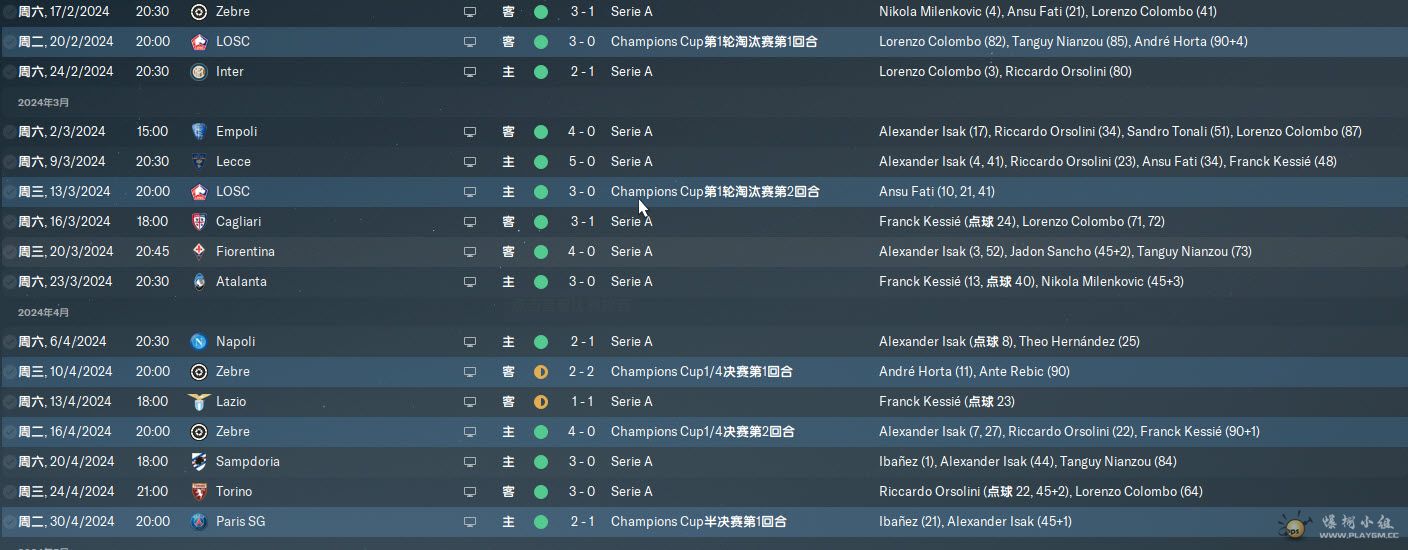Click the Torino club badge
The height and width of the screenshot is (550, 1408).
198,492
